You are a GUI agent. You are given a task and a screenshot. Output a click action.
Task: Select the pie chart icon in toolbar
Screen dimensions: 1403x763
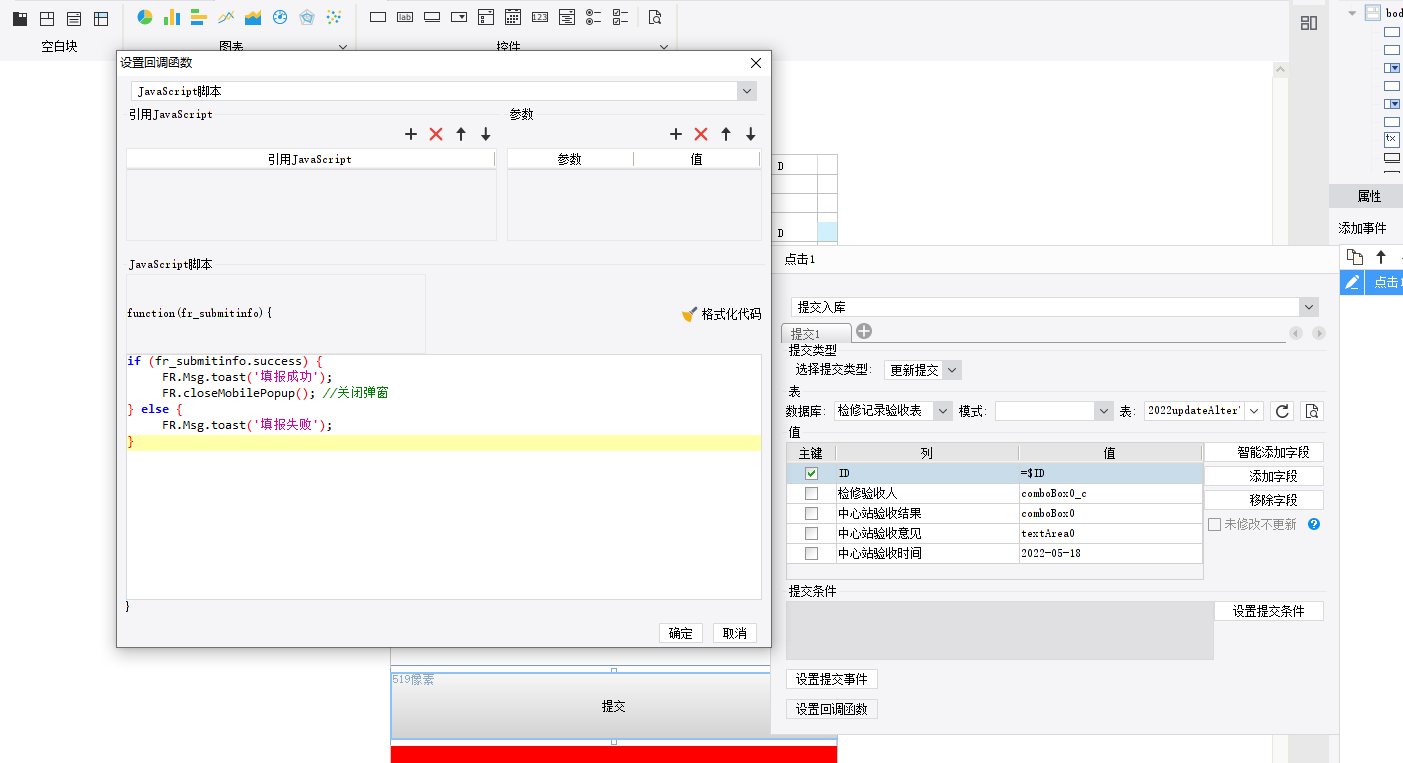coord(145,17)
